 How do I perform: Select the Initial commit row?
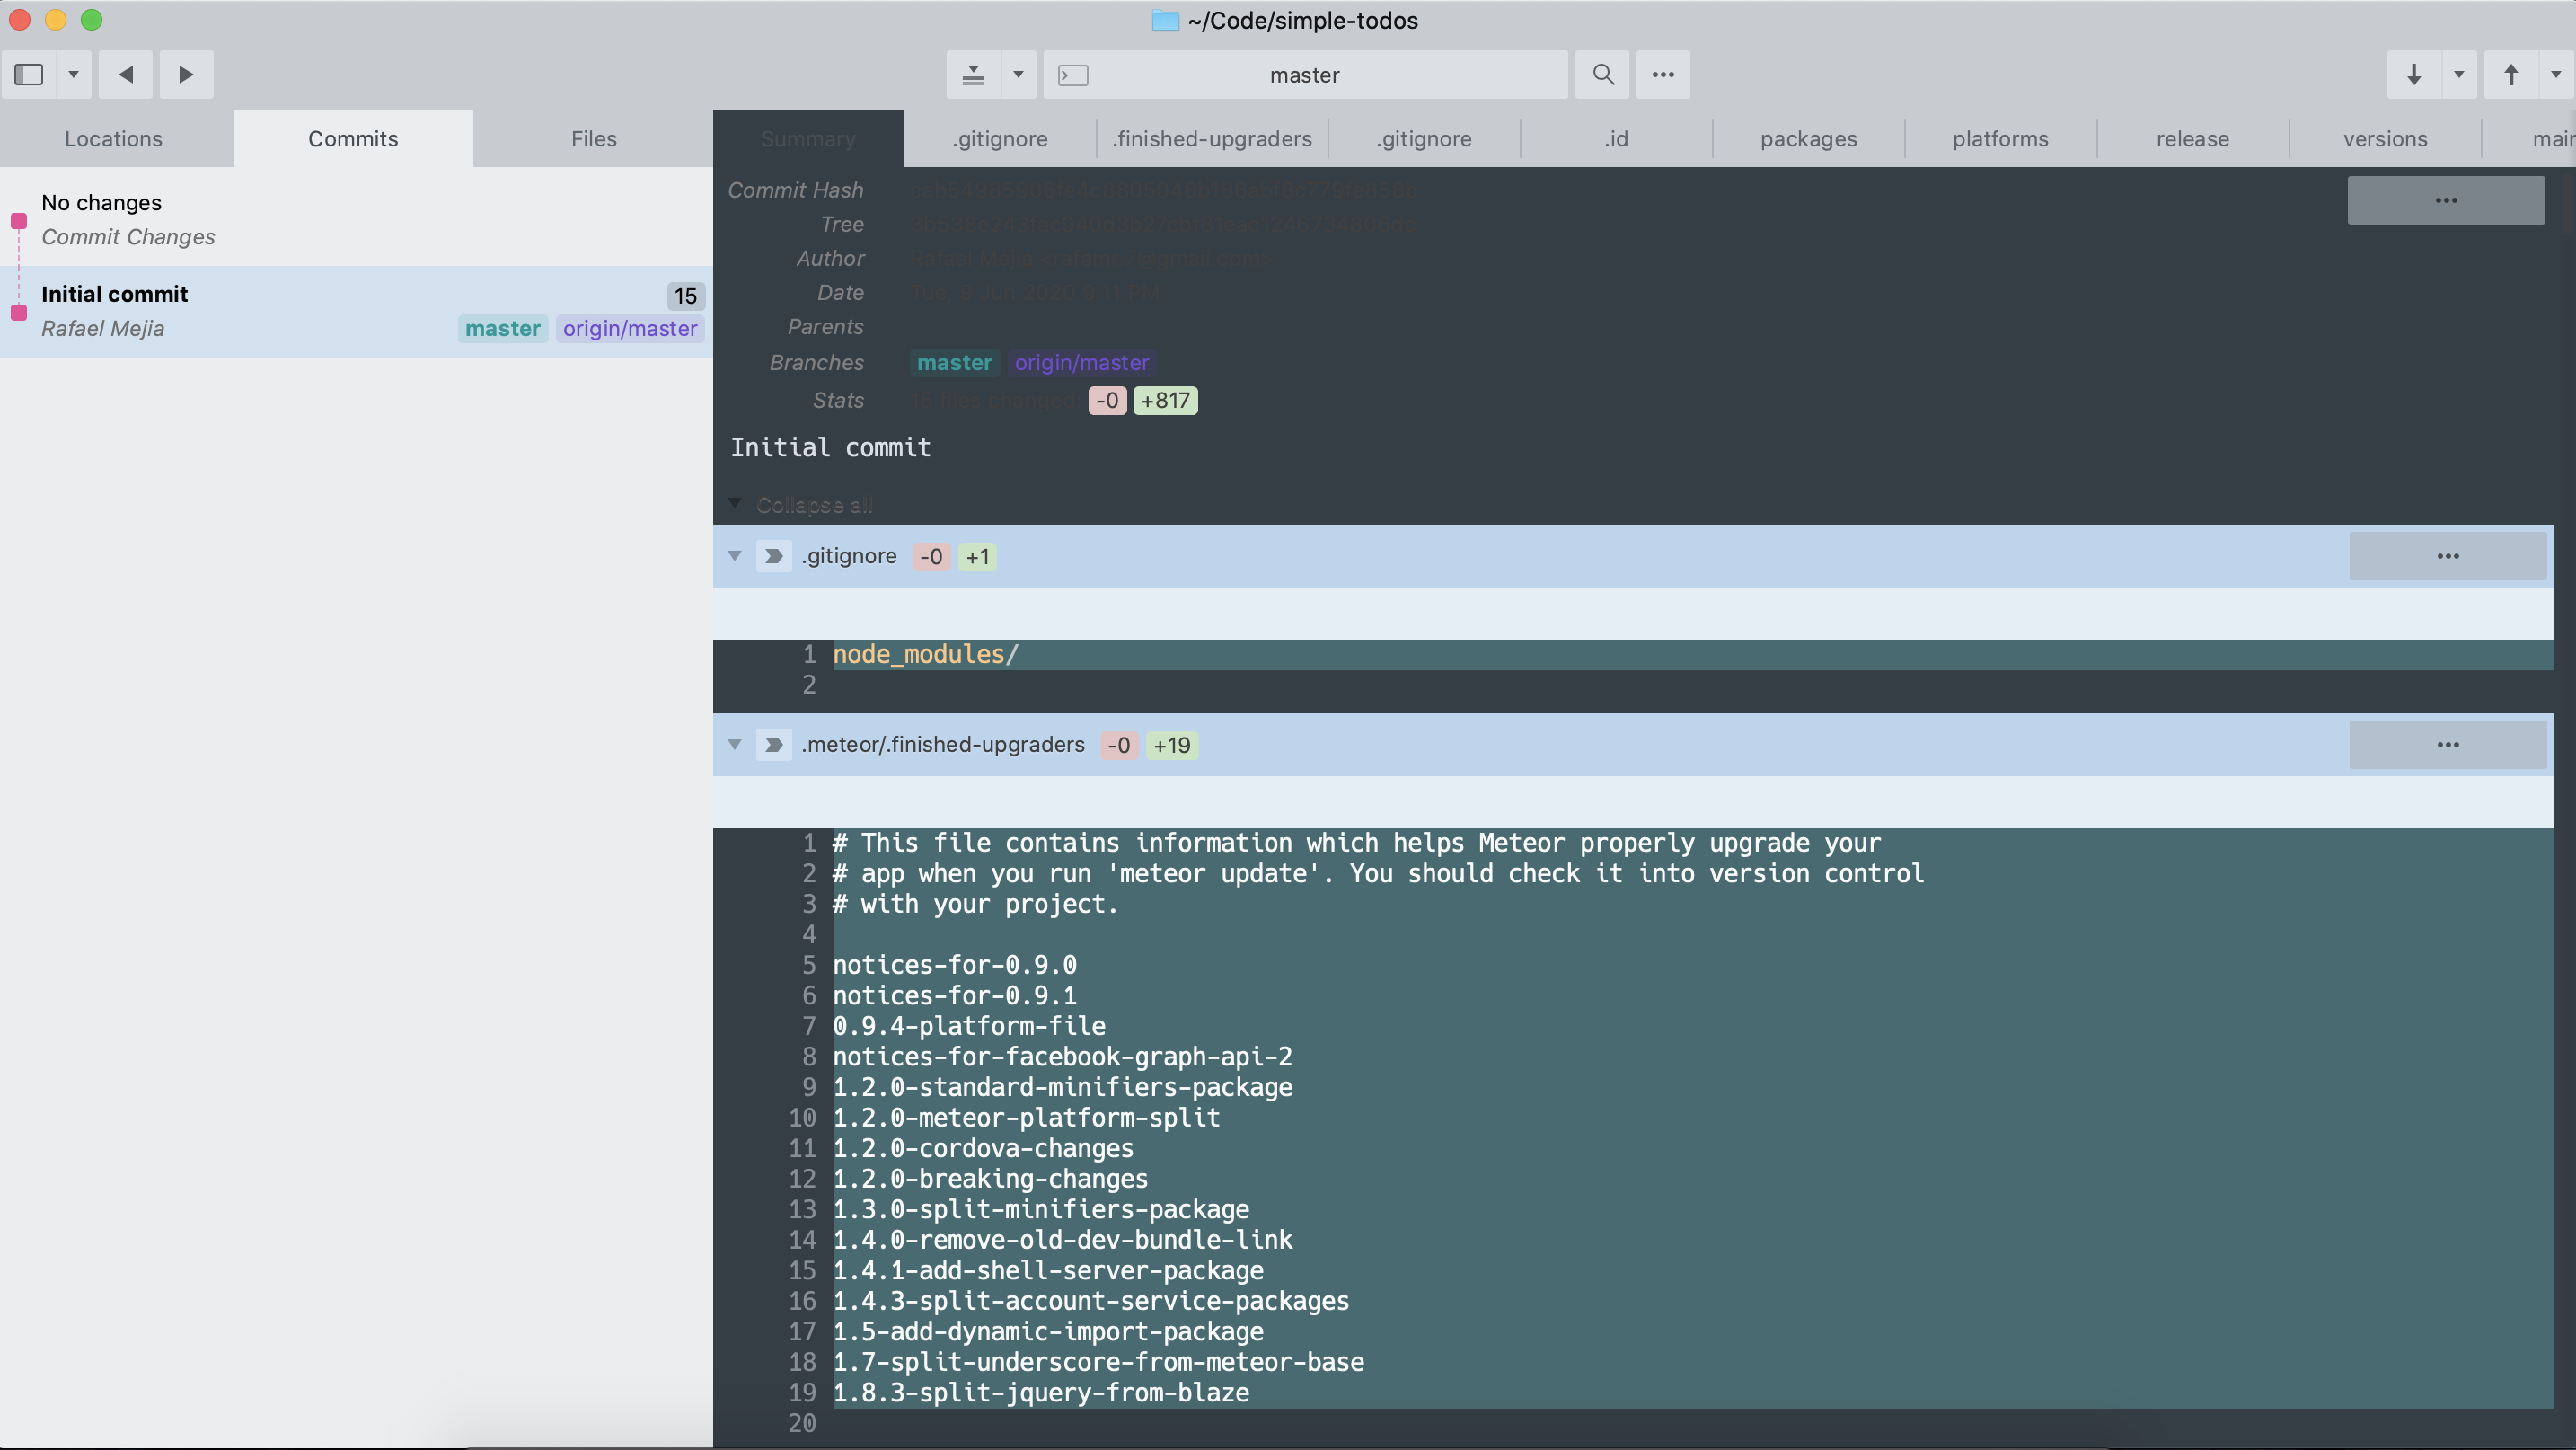[356, 312]
